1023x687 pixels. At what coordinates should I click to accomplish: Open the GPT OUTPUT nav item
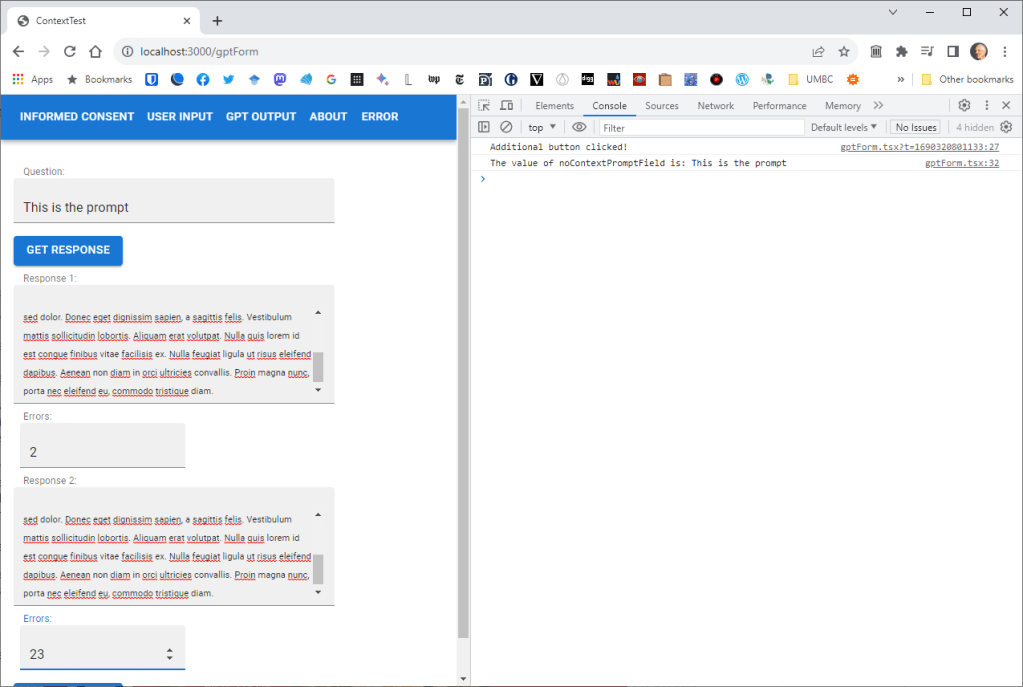pyautogui.click(x=261, y=116)
